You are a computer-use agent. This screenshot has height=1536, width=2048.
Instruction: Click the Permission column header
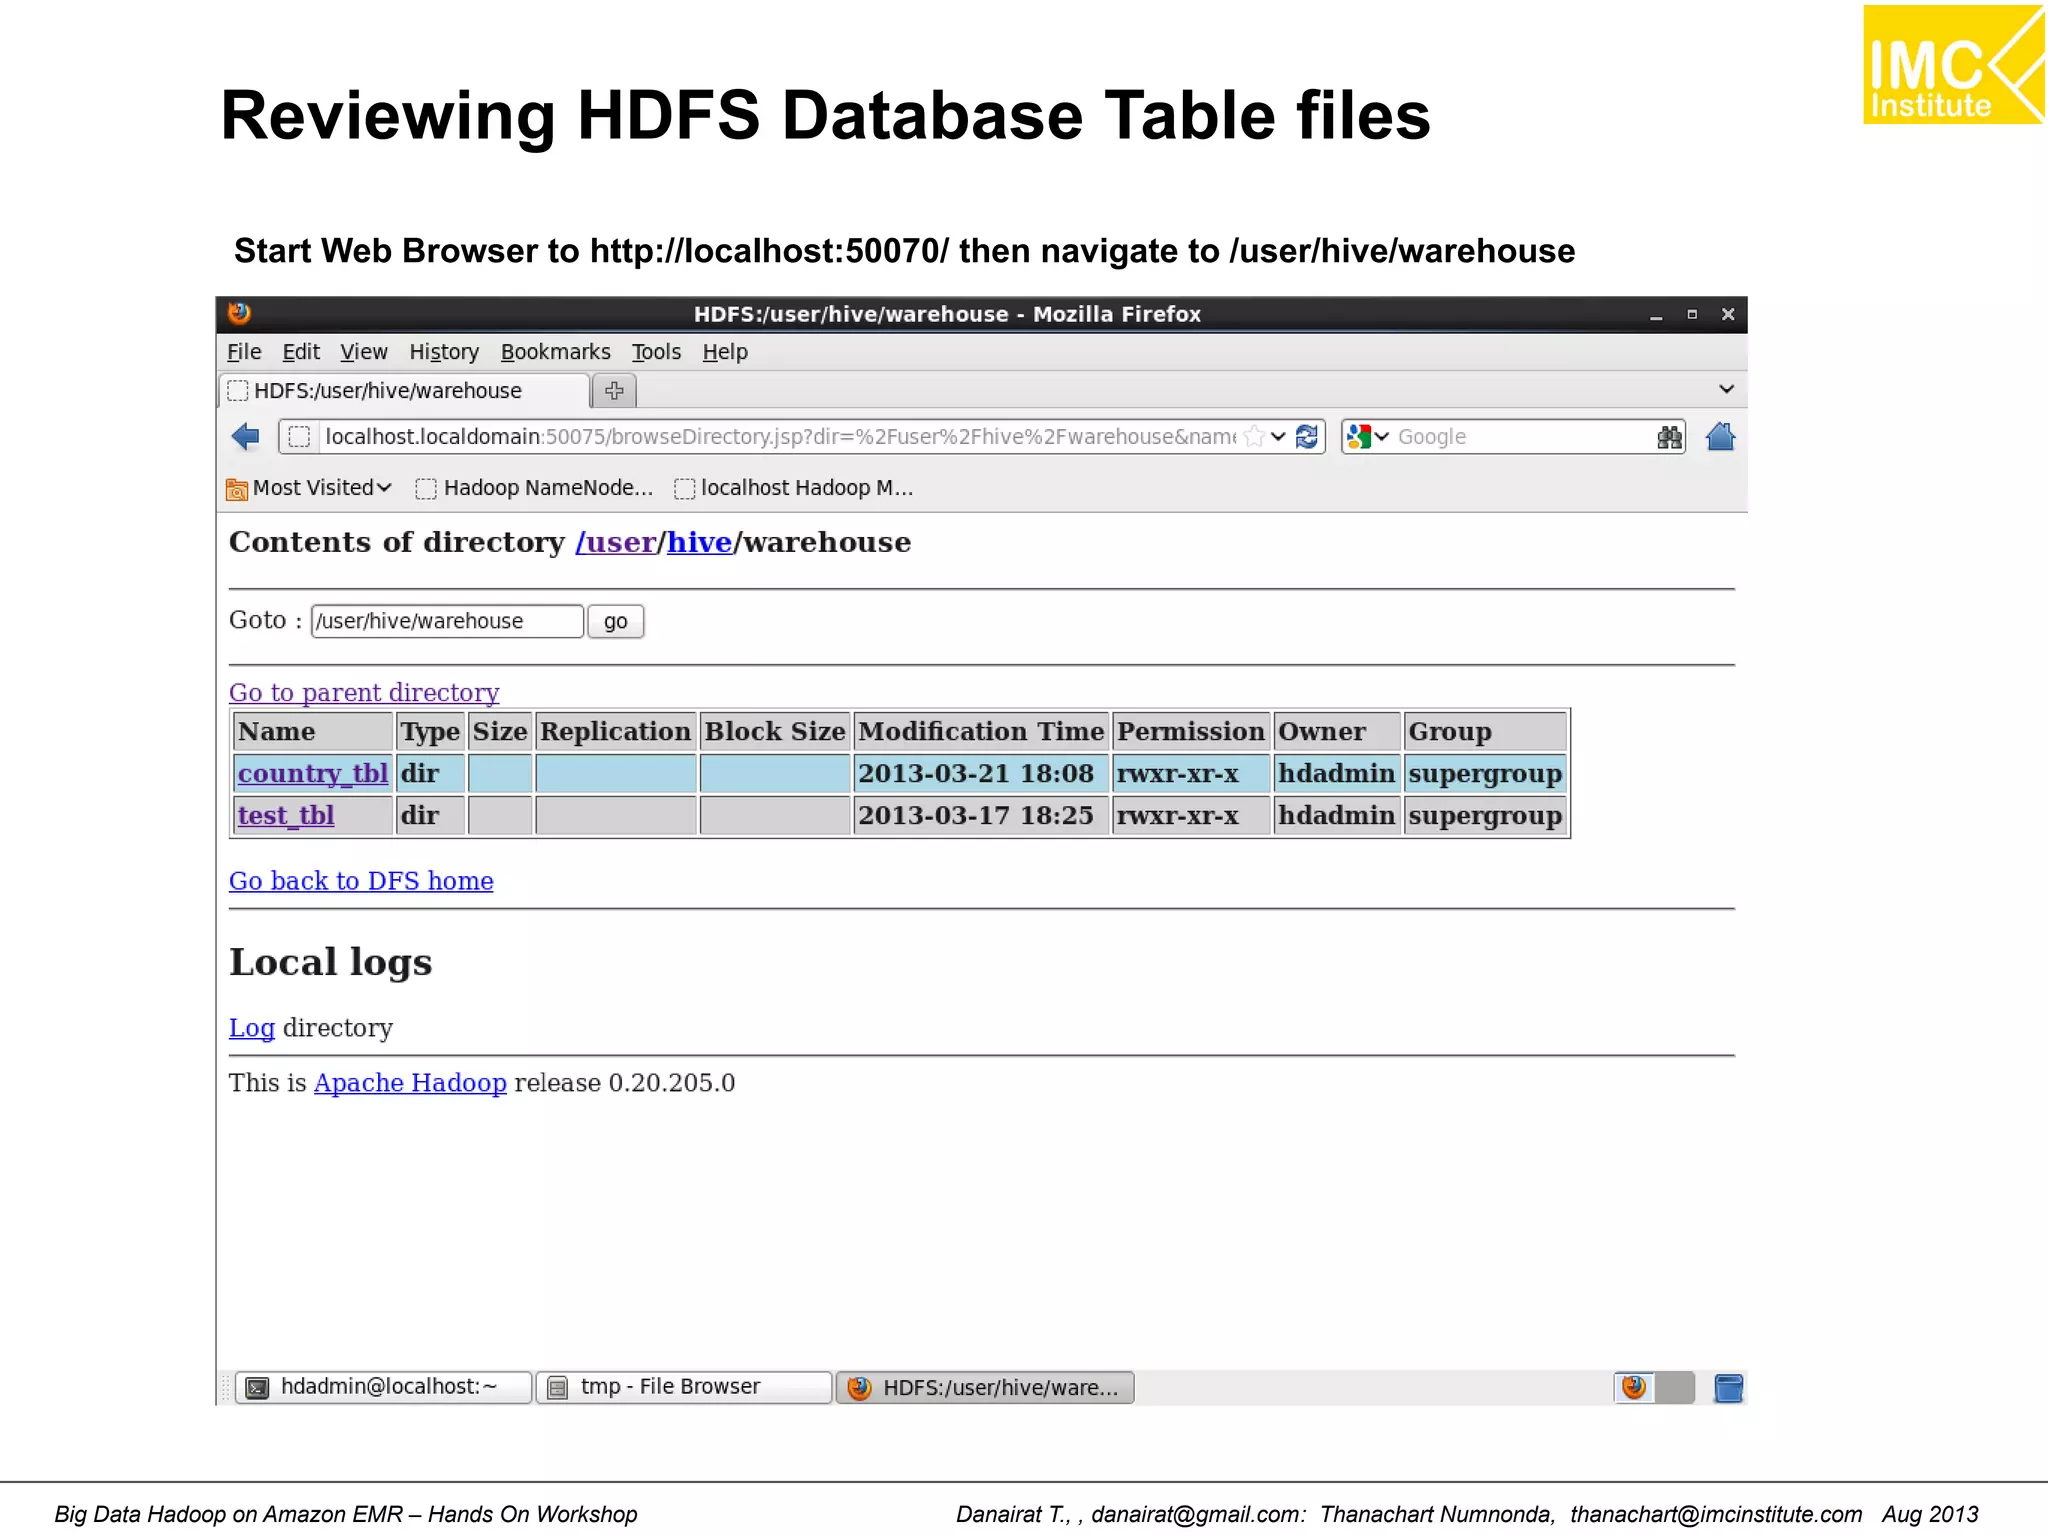(1191, 732)
